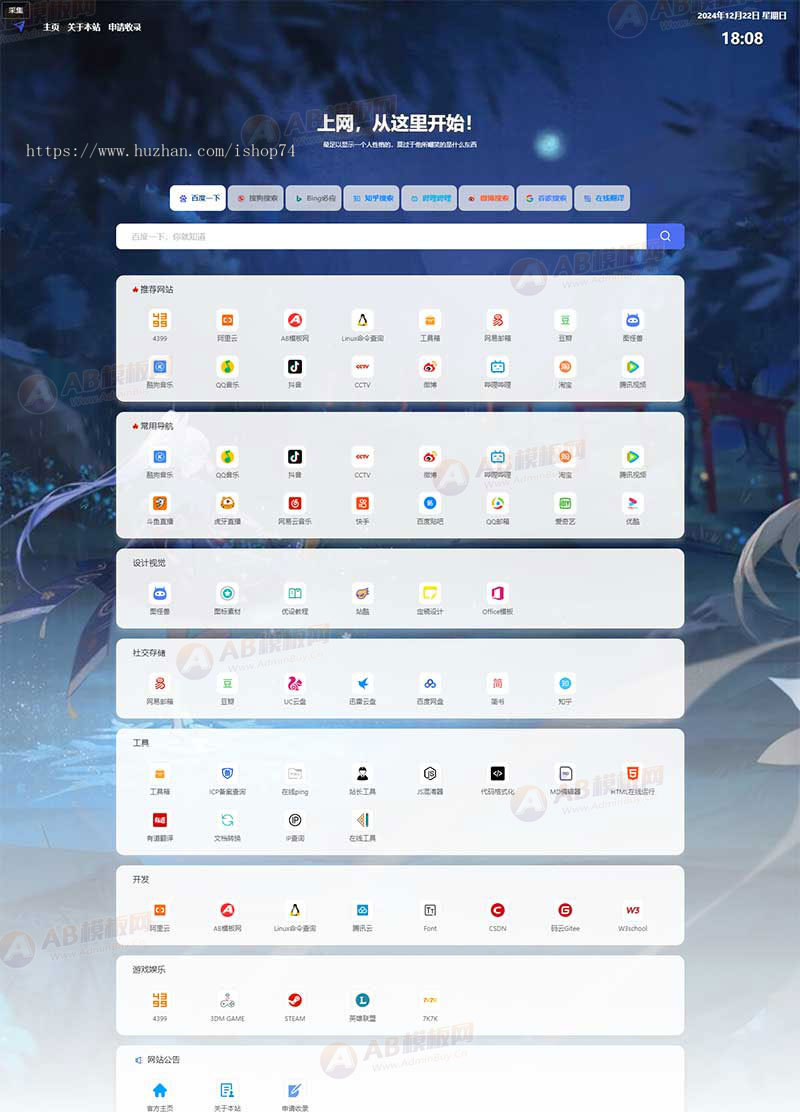Viewport: 800px width, 1112px height.
Task: Open 申请收录 in the top navigation bar
Action: pos(125,27)
